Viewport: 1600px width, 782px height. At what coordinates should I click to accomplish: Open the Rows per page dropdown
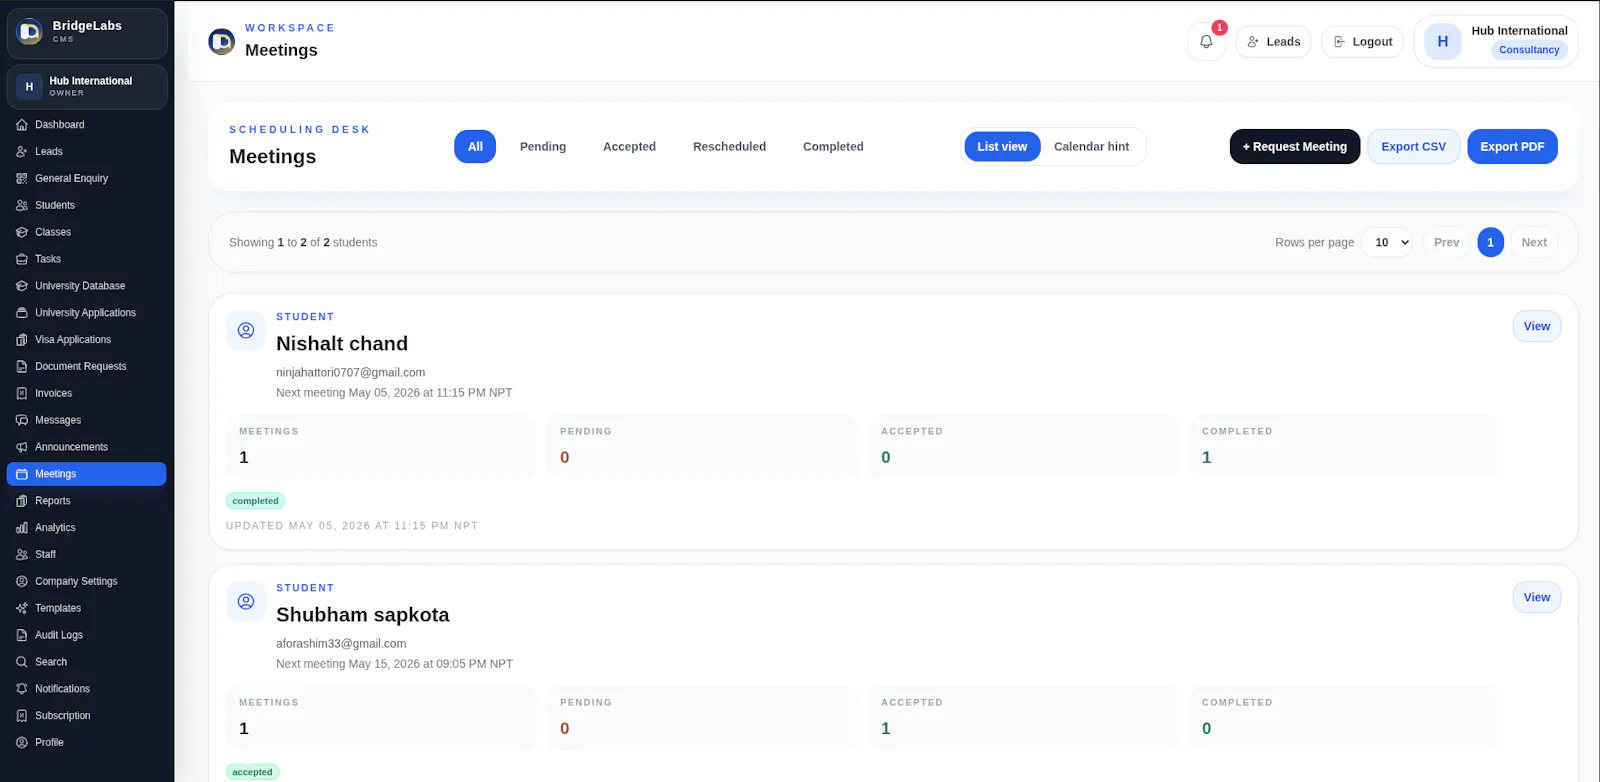(x=1387, y=243)
